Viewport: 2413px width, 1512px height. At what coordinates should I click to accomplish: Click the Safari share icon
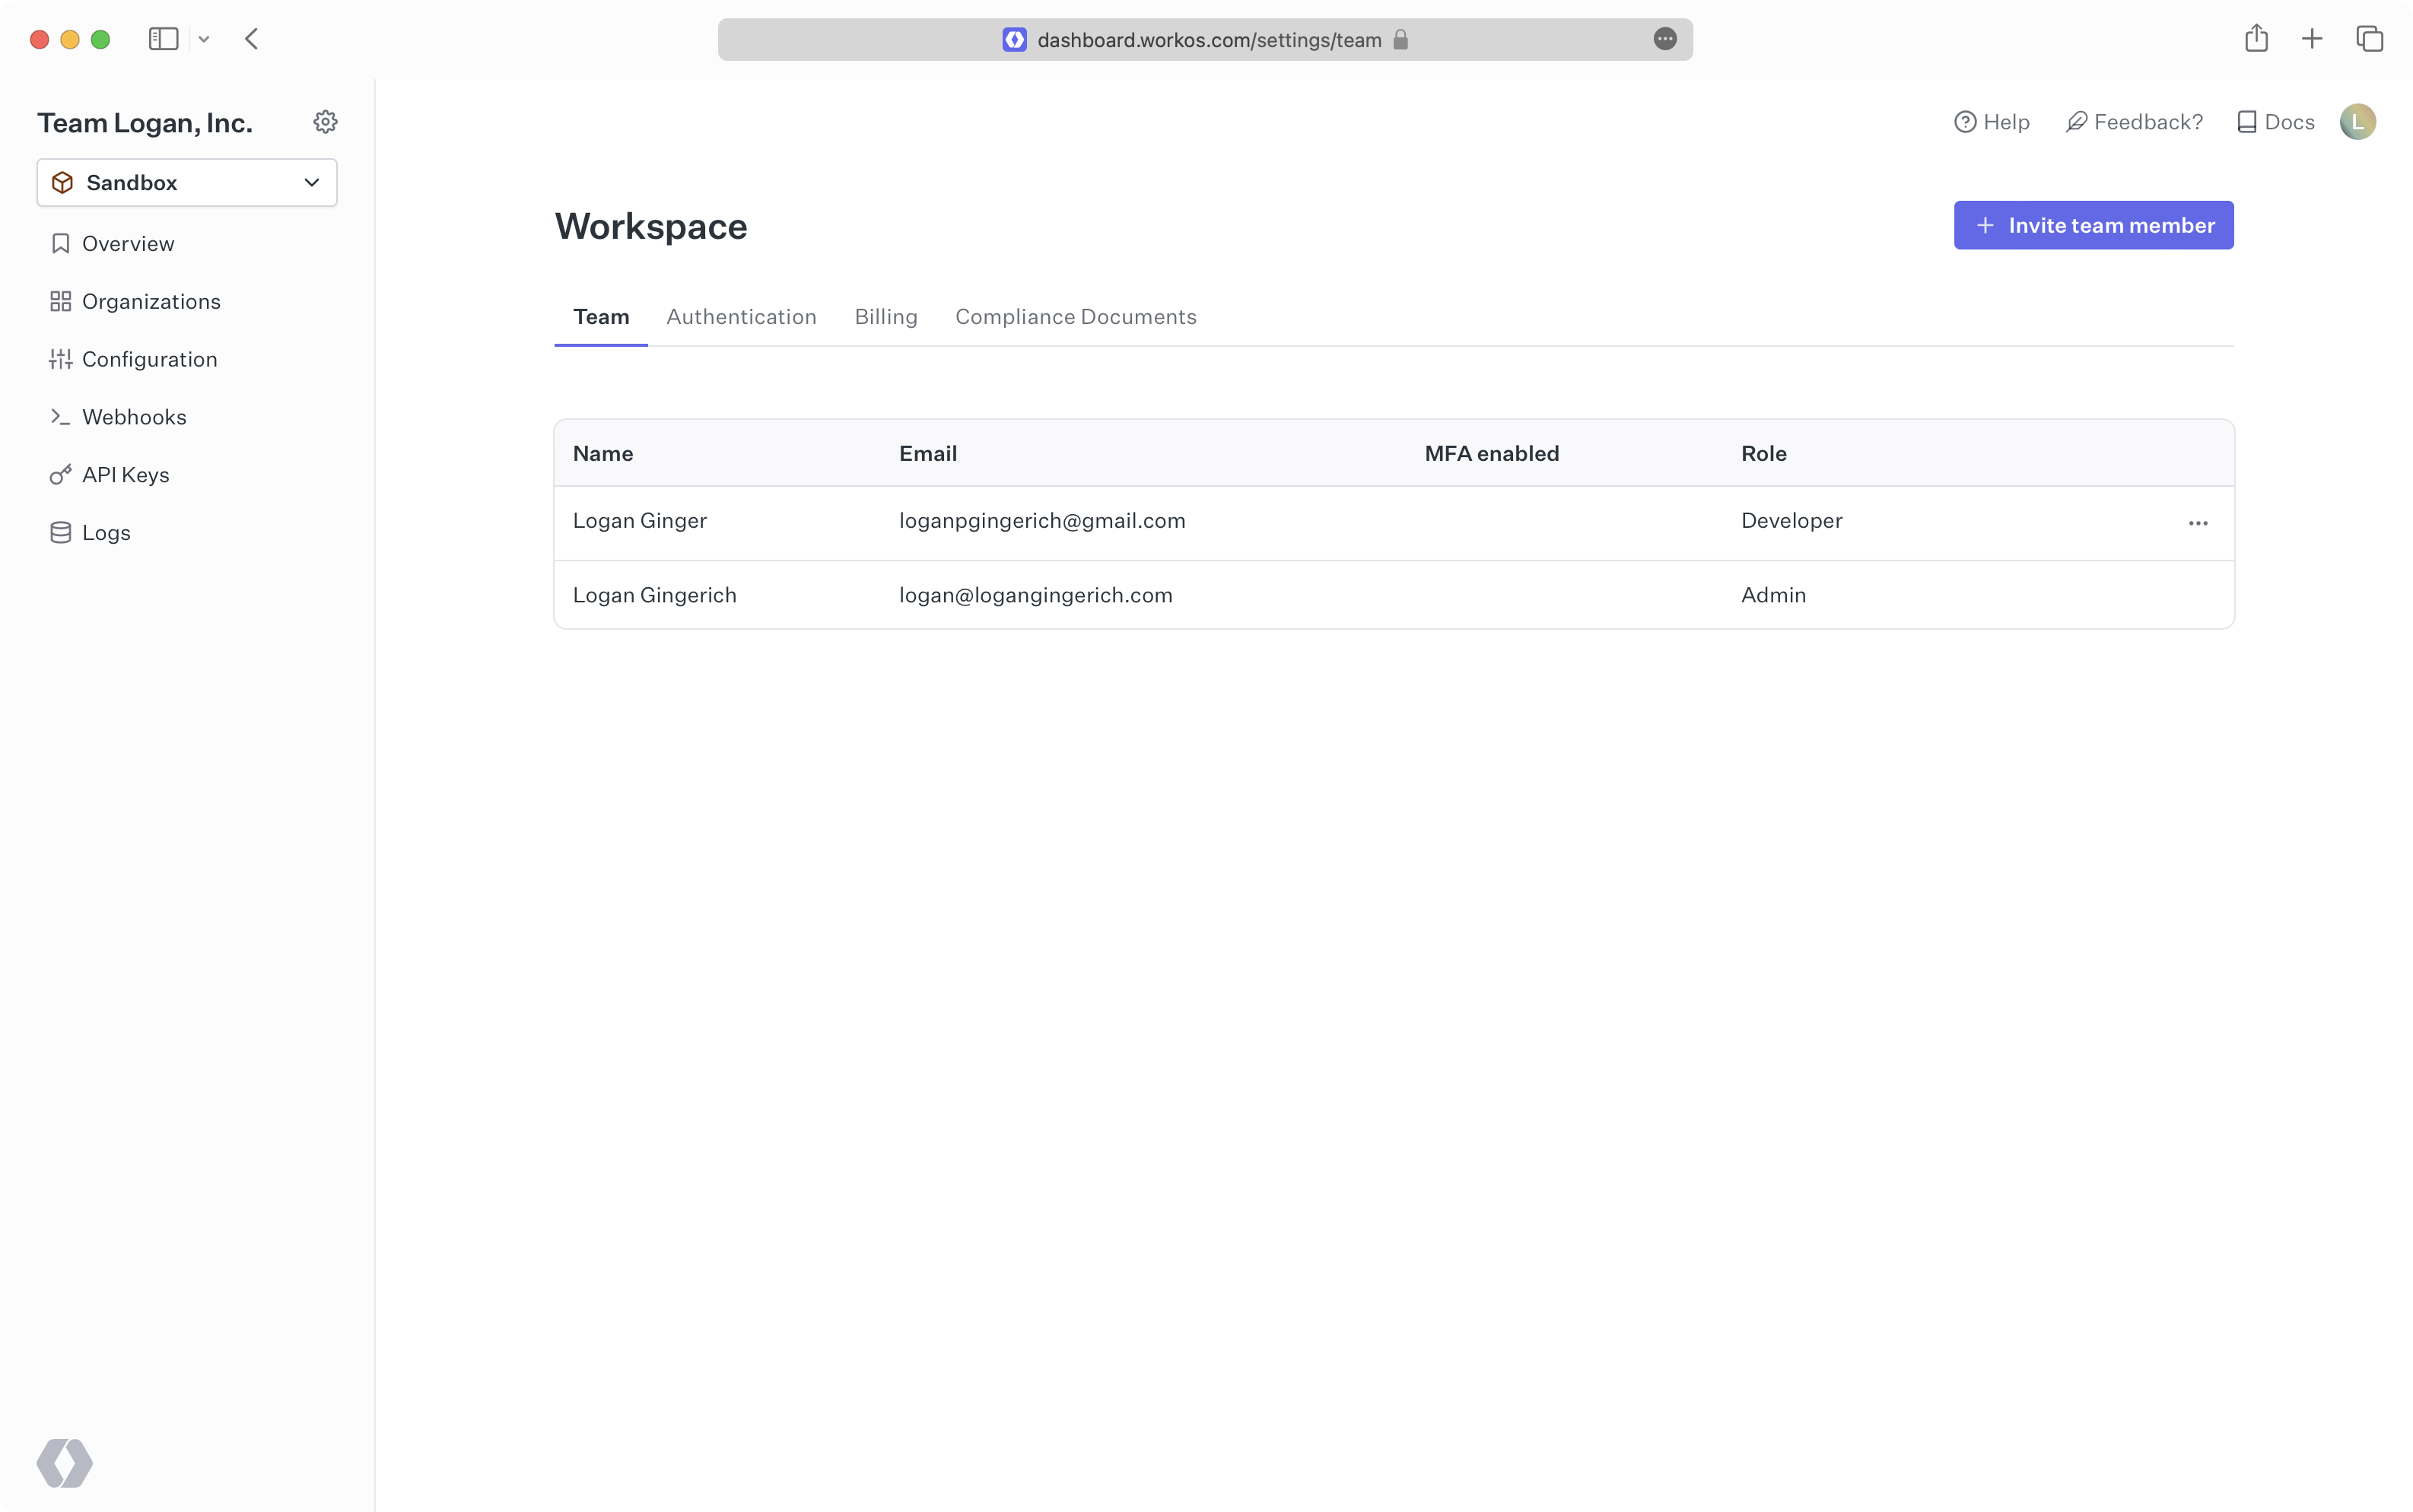click(x=2256, y=39)
